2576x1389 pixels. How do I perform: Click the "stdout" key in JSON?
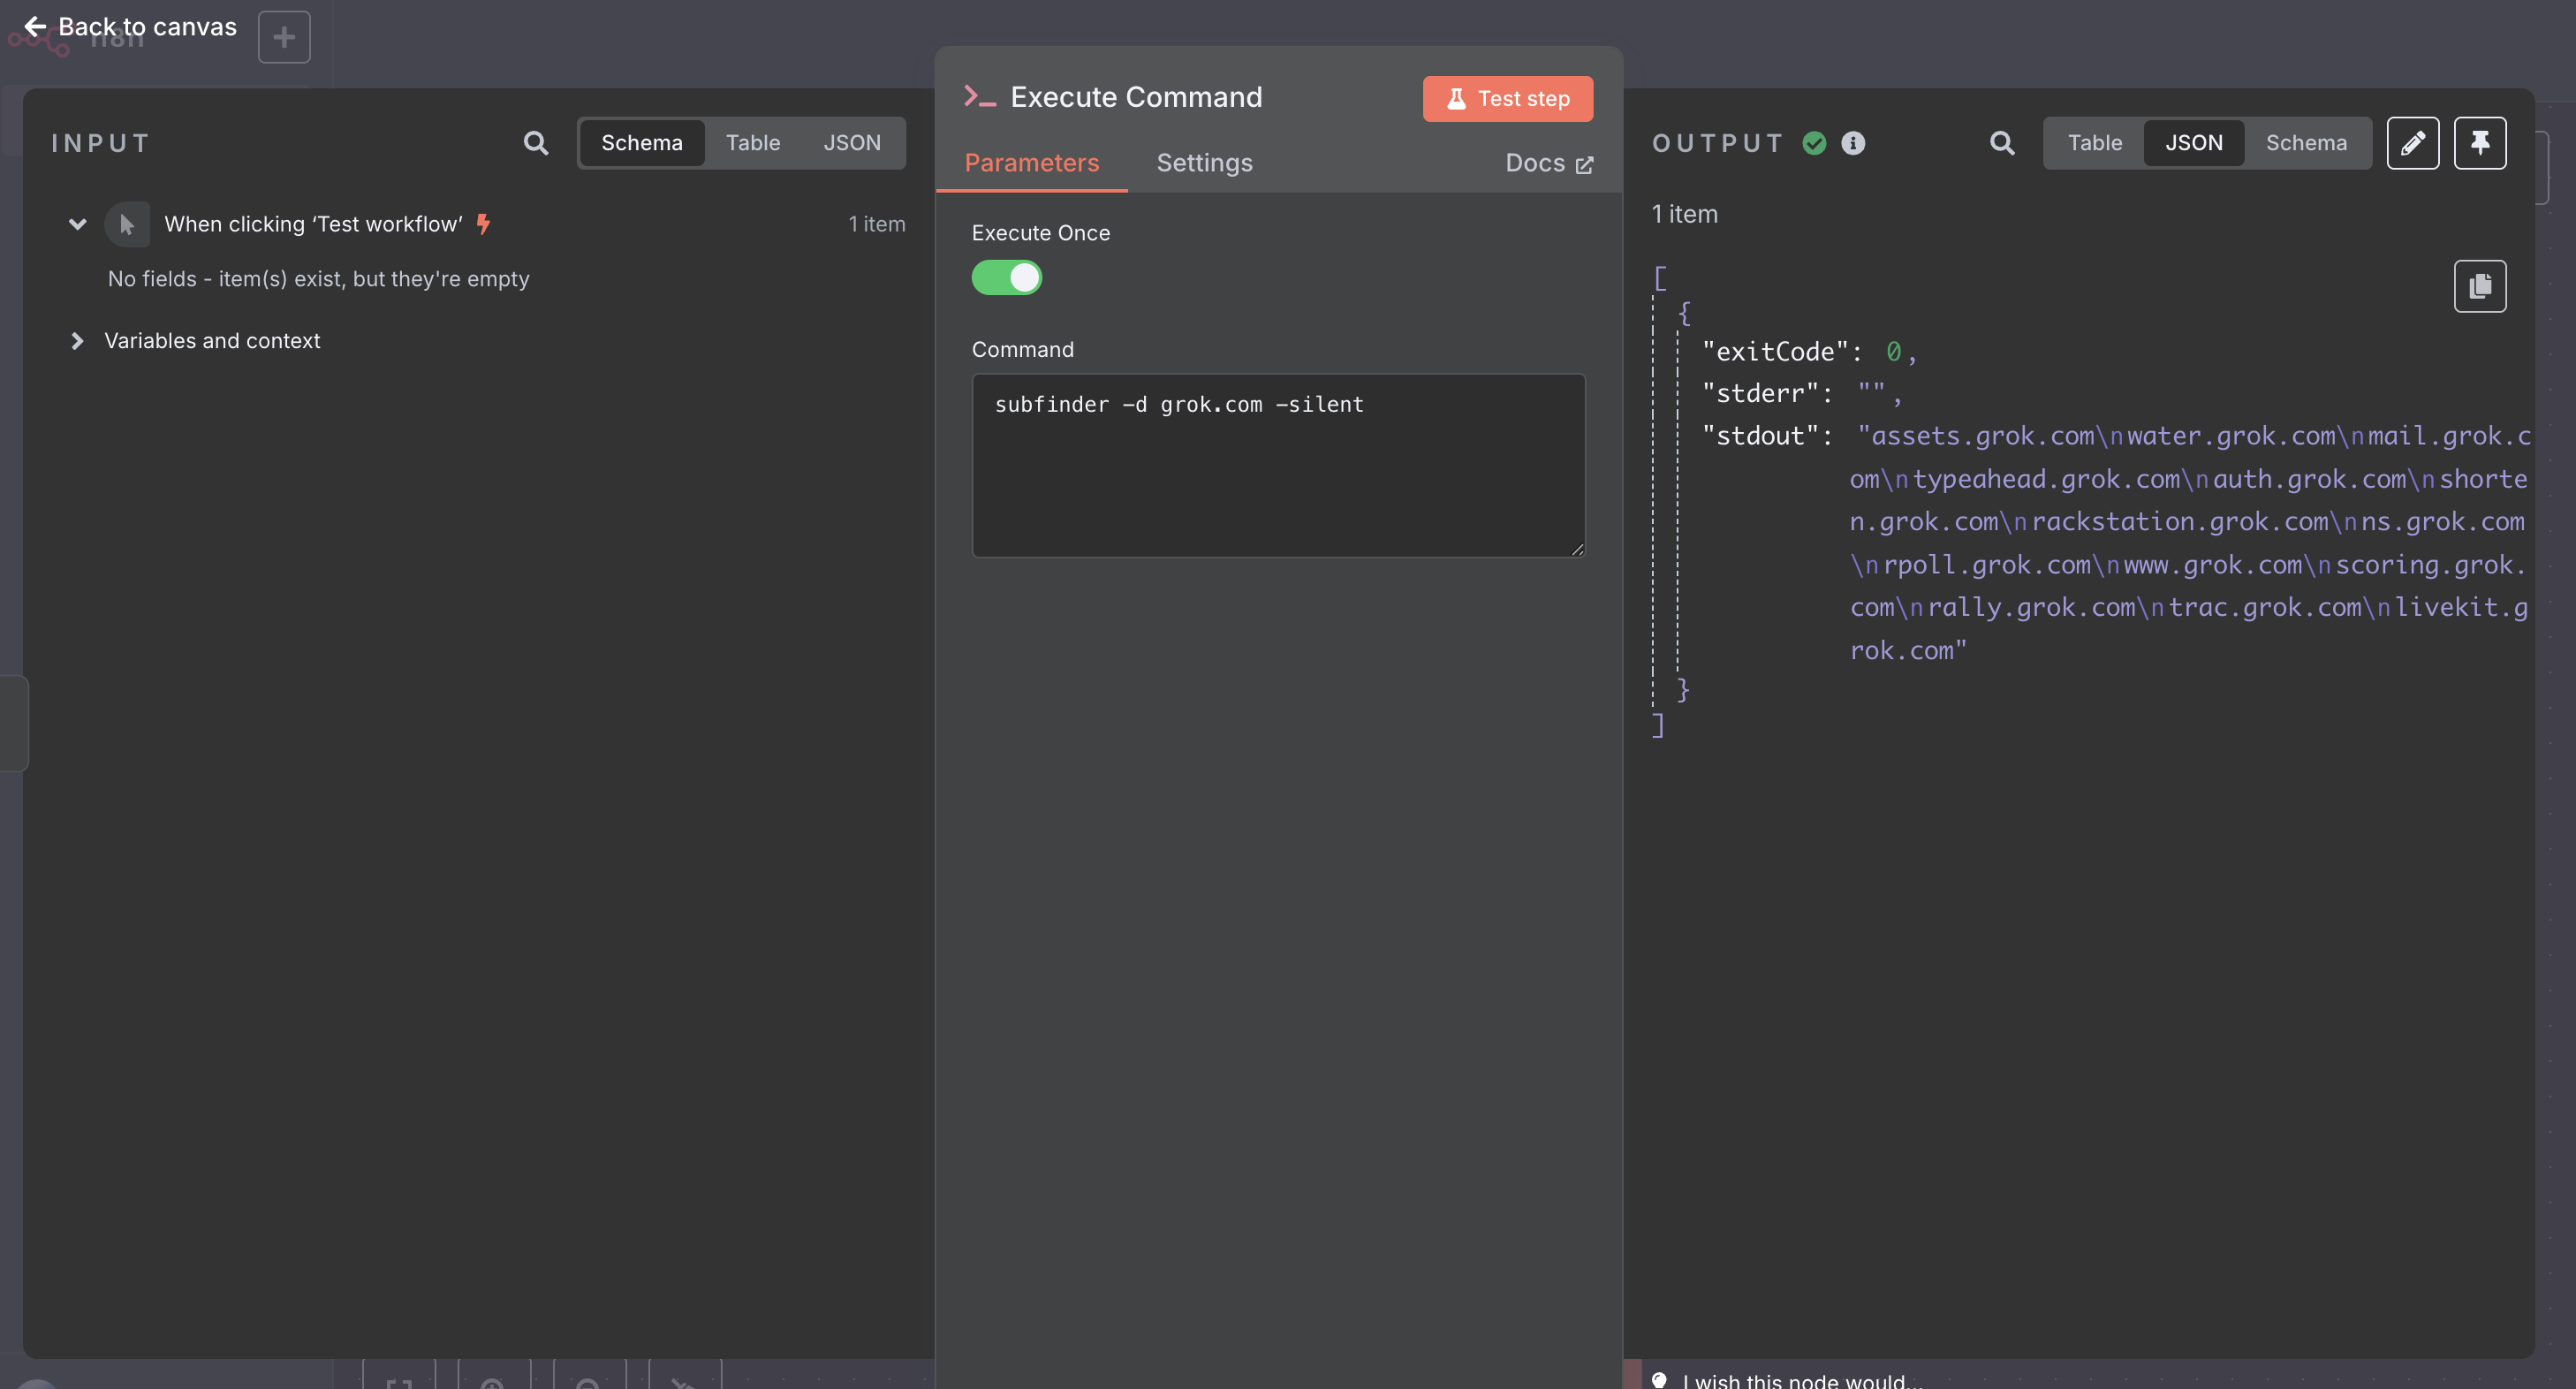tap(1760, 436)
